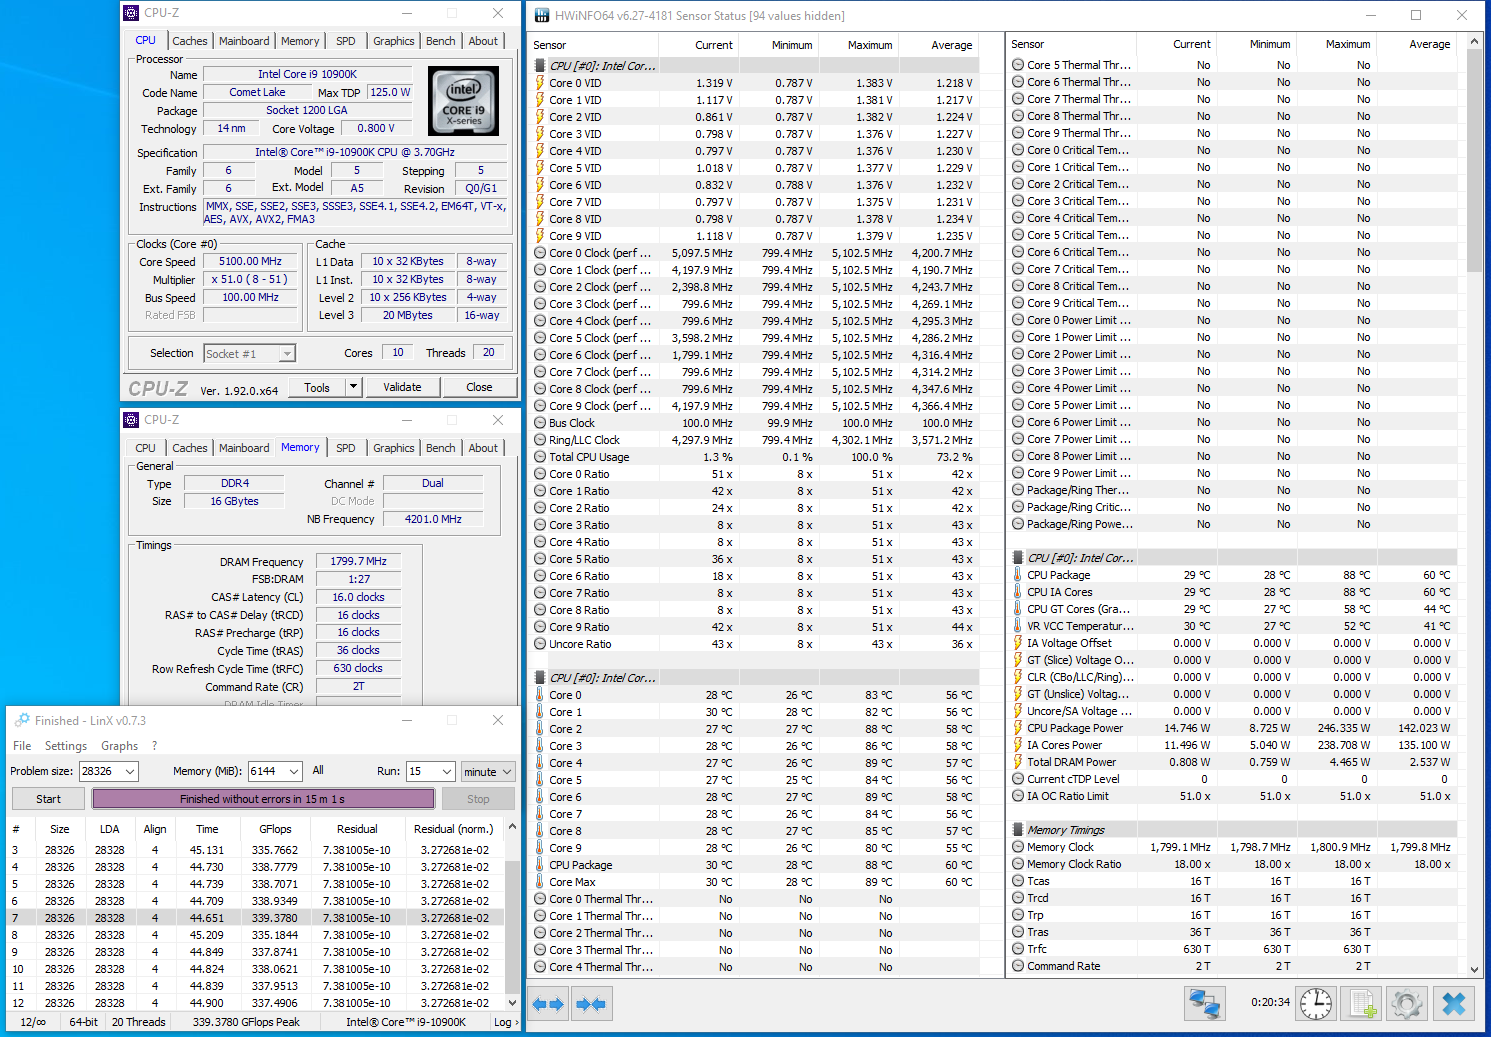Switch to the Bench tab in top CPU-Z window
1491x1037 pixels.
[x=440, y=41]
